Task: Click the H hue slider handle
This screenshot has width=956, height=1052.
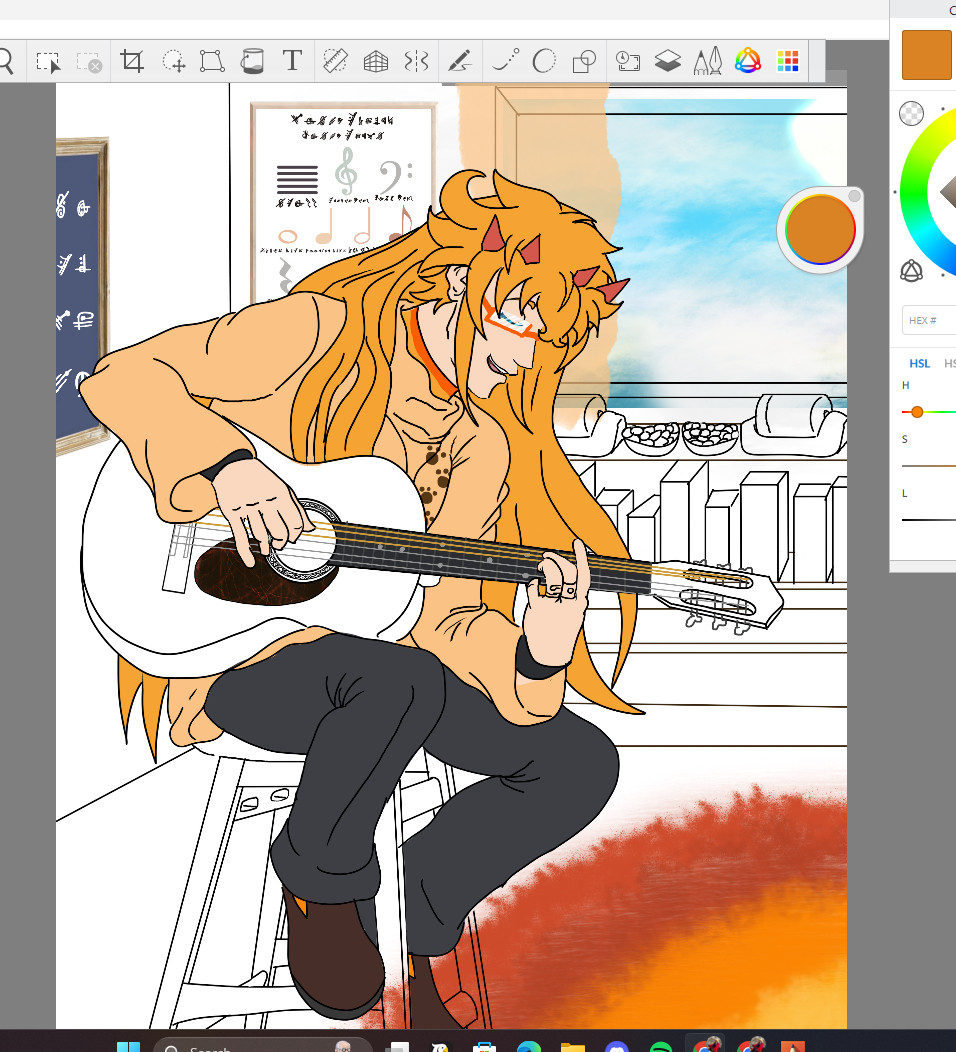Action: pos(917,412)
